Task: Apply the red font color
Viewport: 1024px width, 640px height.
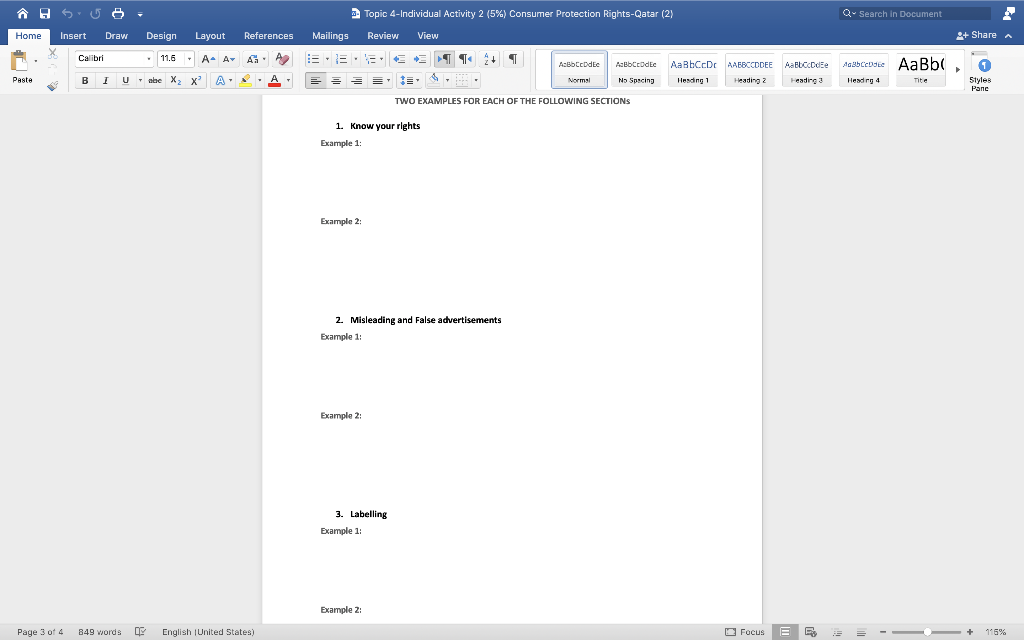Action: click(274, 80)
